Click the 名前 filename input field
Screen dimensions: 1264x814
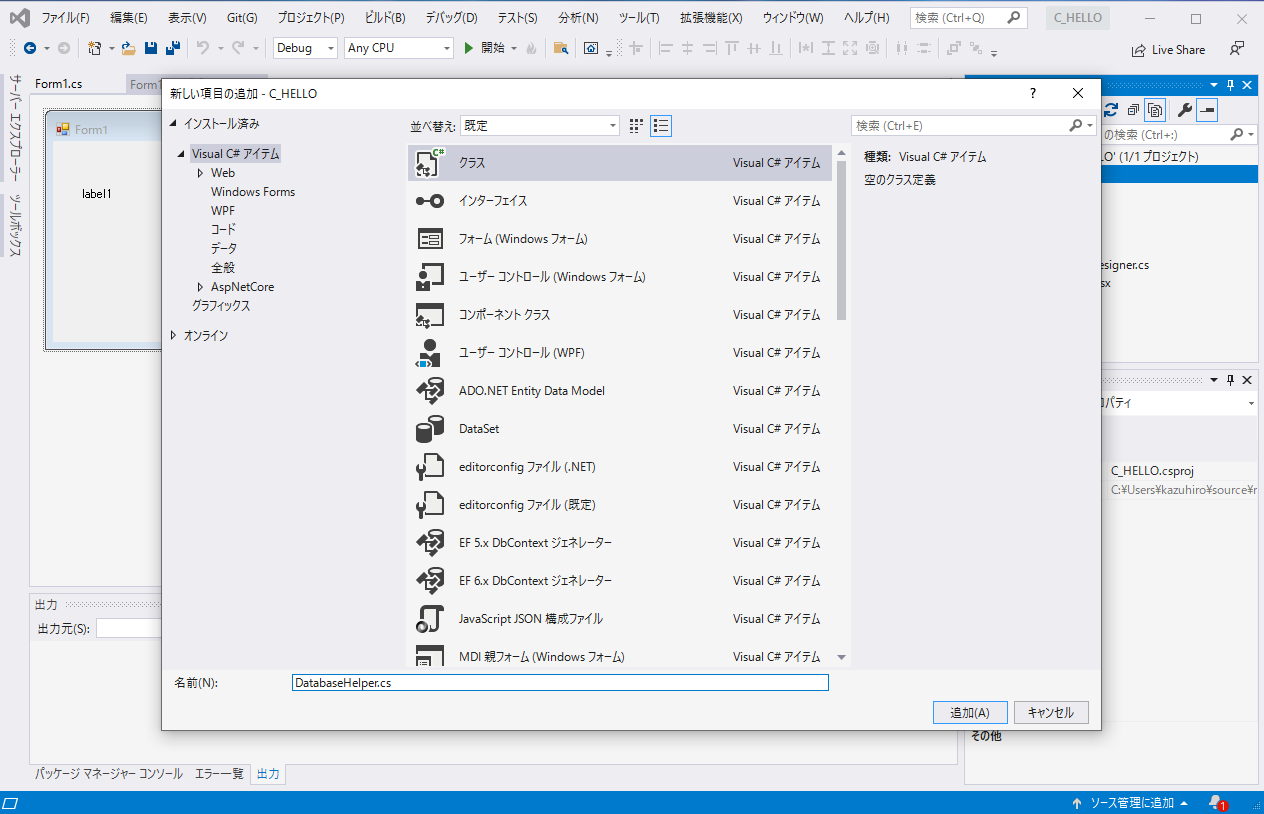click(x=560, y=683)
